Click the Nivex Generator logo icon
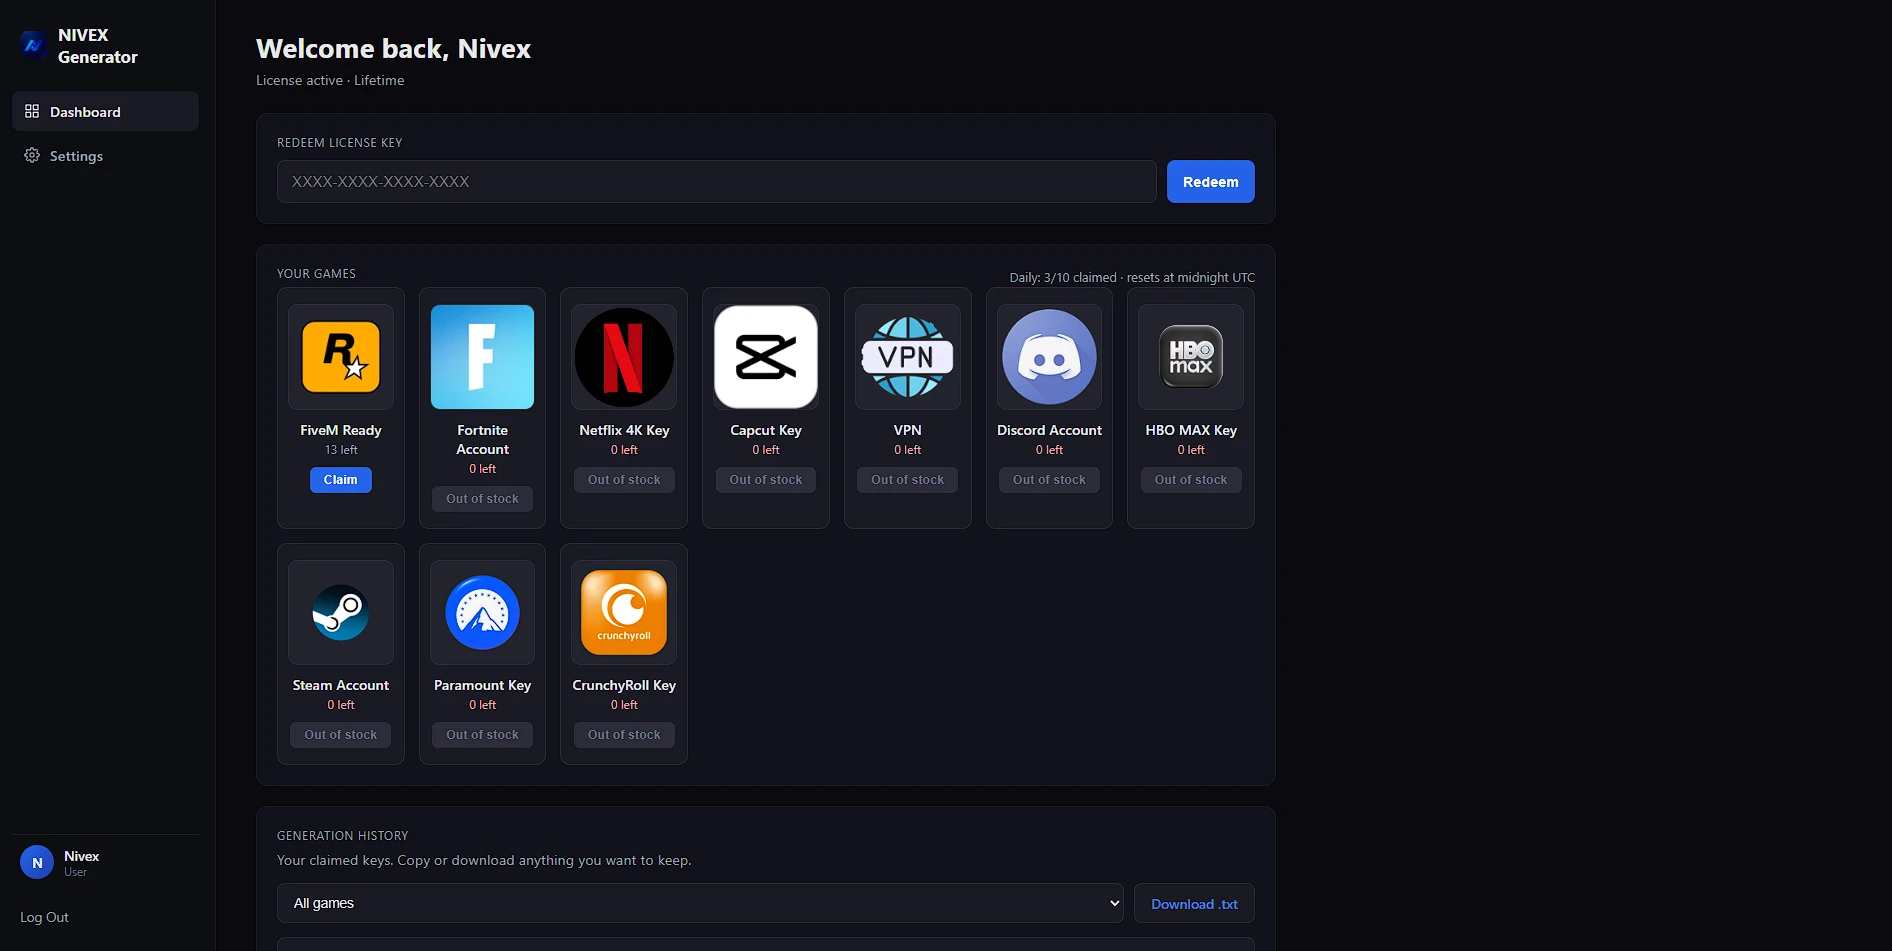 click(33, 45)
